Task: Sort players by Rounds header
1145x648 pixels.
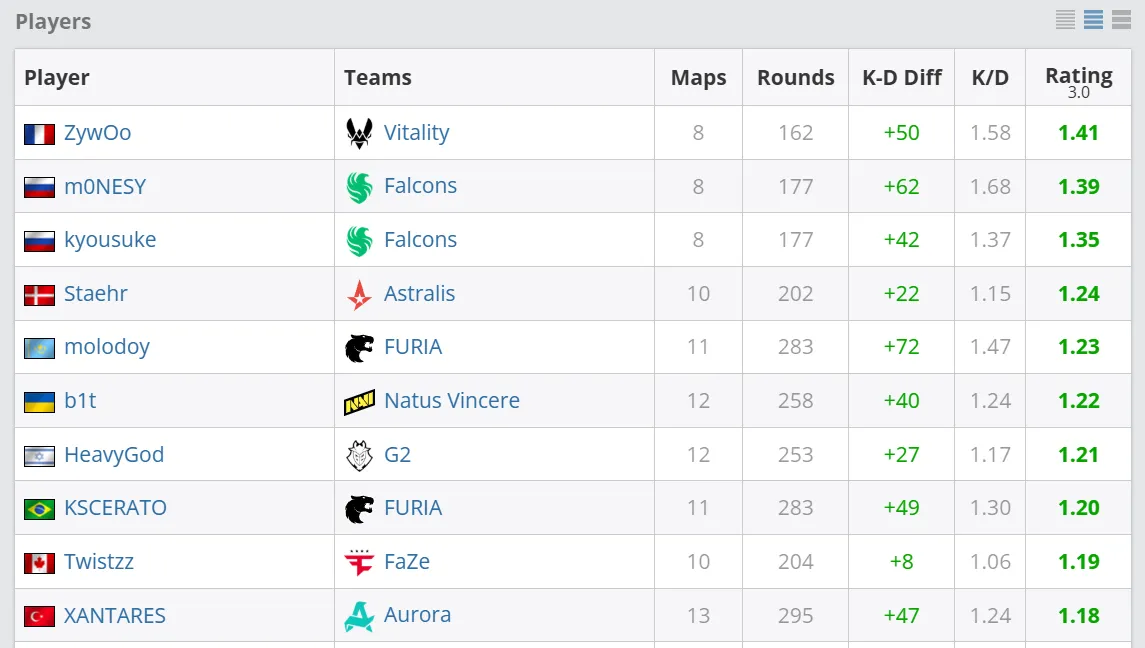Action: 795,78
